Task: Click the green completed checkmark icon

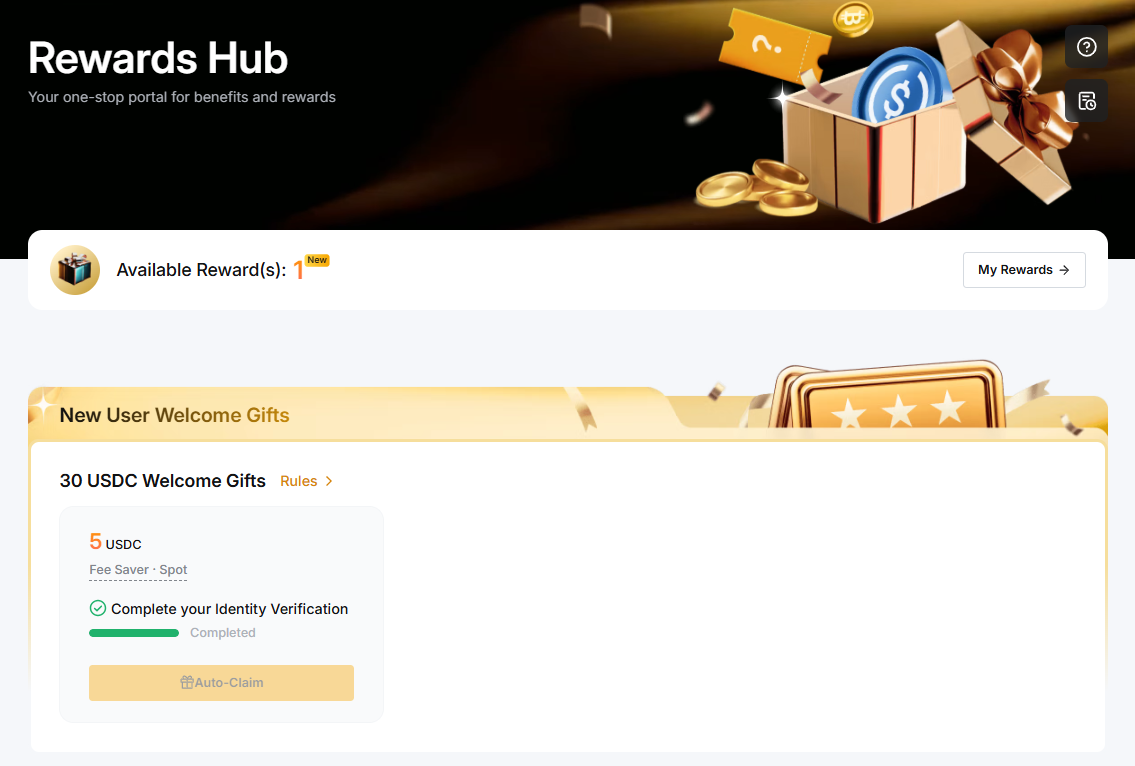Action: (98, 608)
